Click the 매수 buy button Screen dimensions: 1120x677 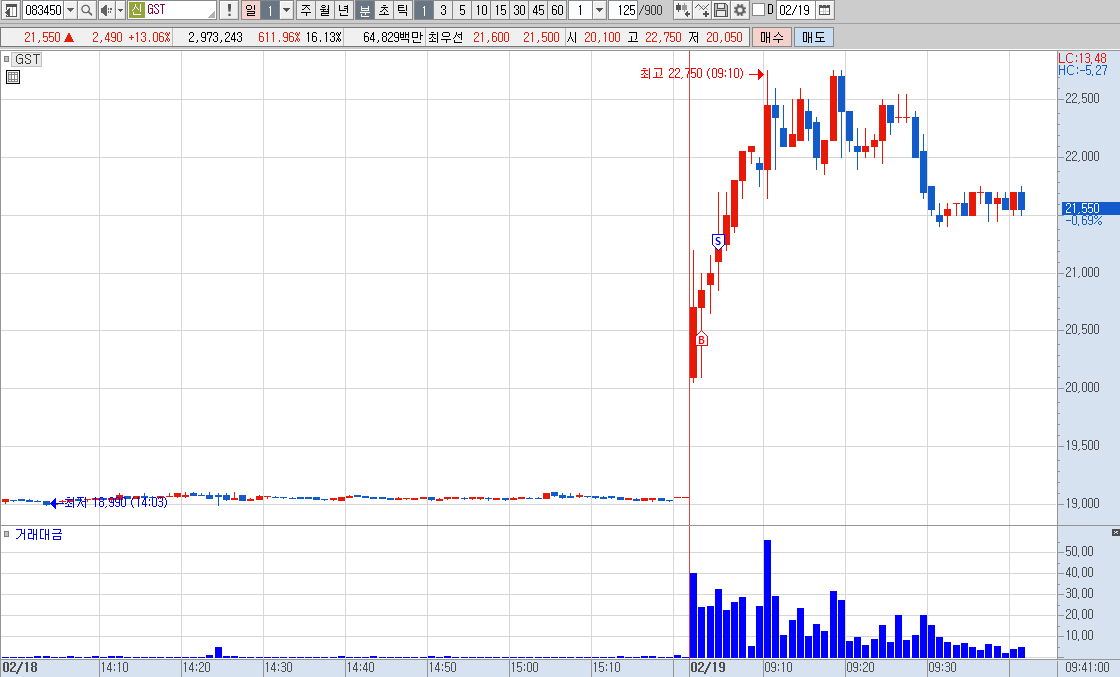pyautogui.click(x=771, y=37)
